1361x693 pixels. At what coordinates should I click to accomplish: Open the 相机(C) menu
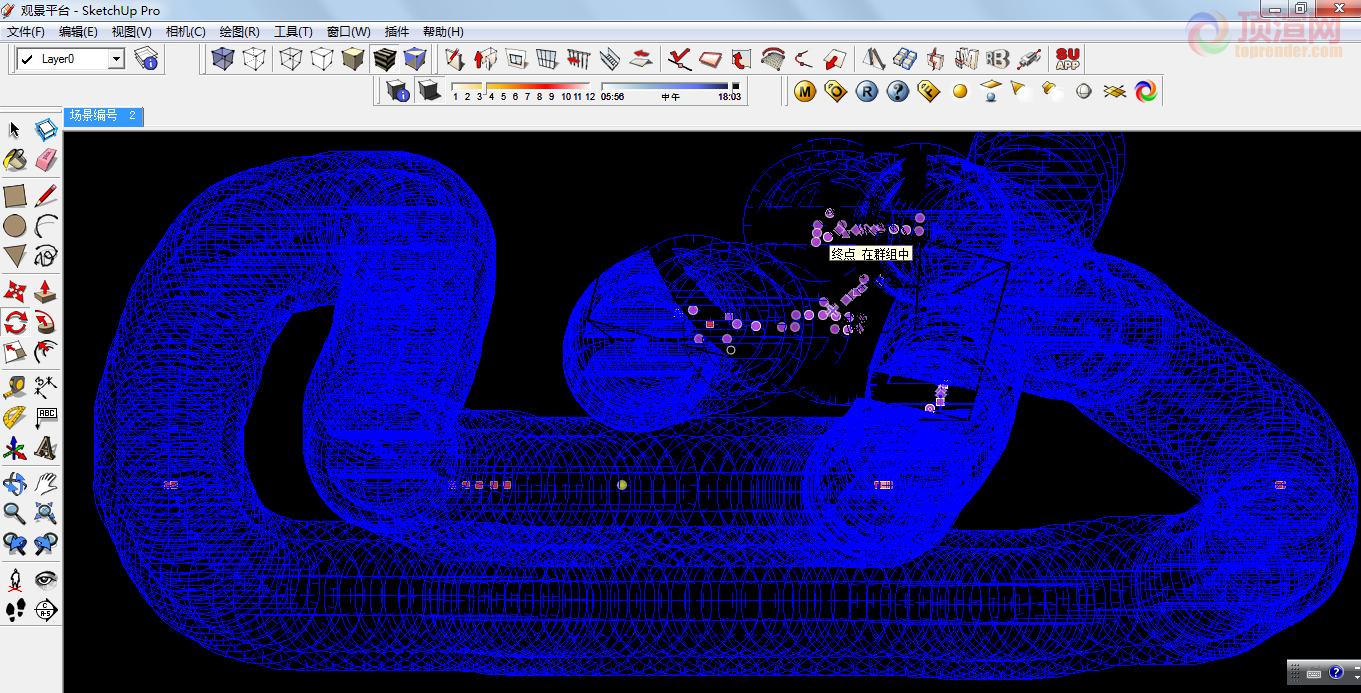click(186, 32)
